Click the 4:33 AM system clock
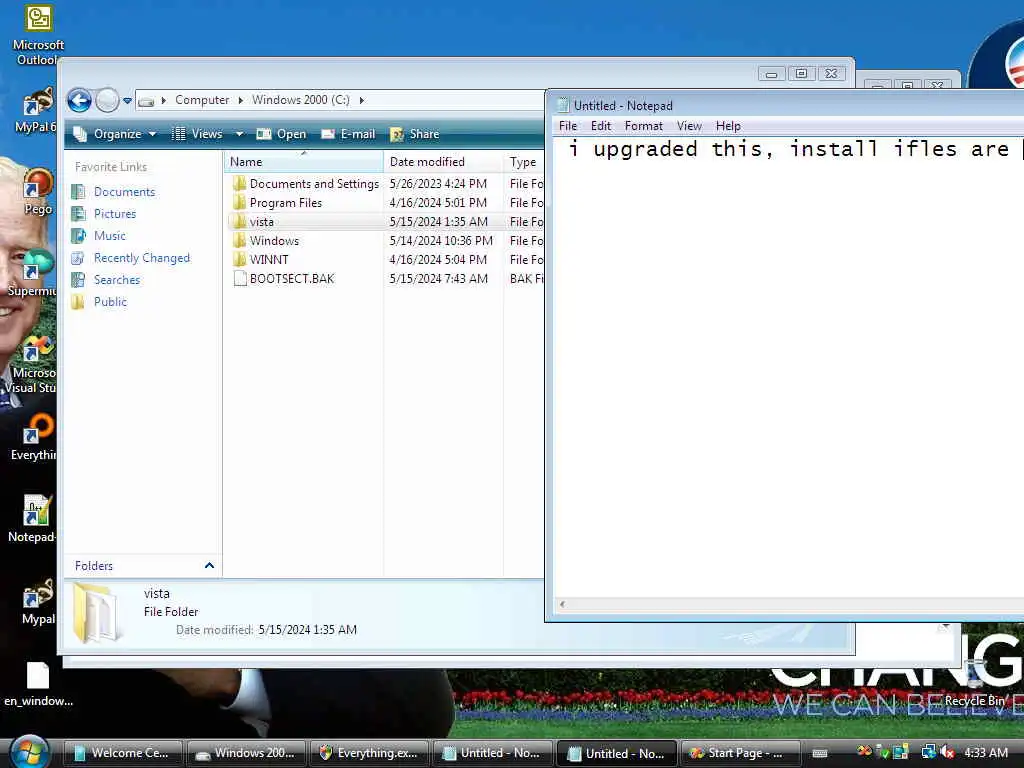Screen dimensions: 1024x768 pos(986,752)
